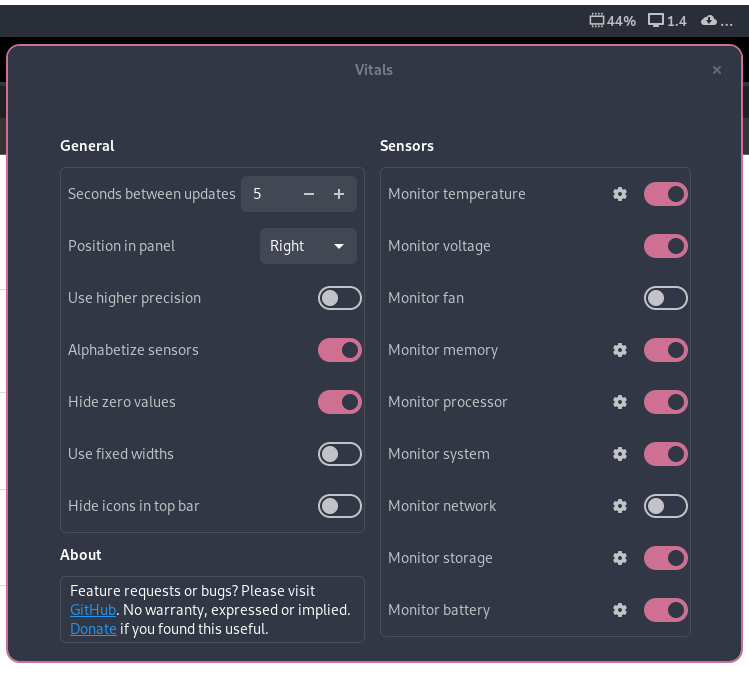This screenshot has width=749, height=676.
Task: Click the system load 1.4 indicator in top bar
Action: (667, 21)
